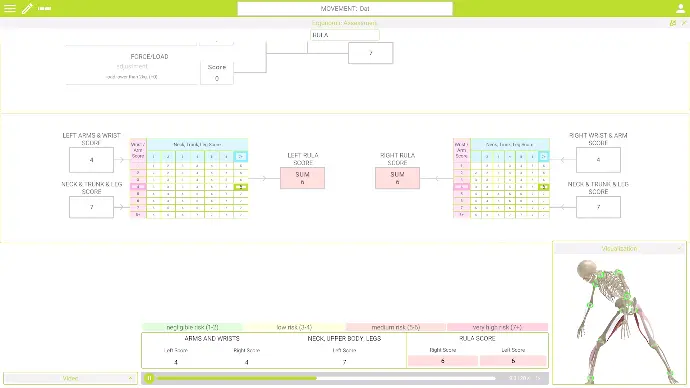This screenshot has height=388, width=690.
Task: Click the skeleton visualization view
Action: click(x=619, y=320)
